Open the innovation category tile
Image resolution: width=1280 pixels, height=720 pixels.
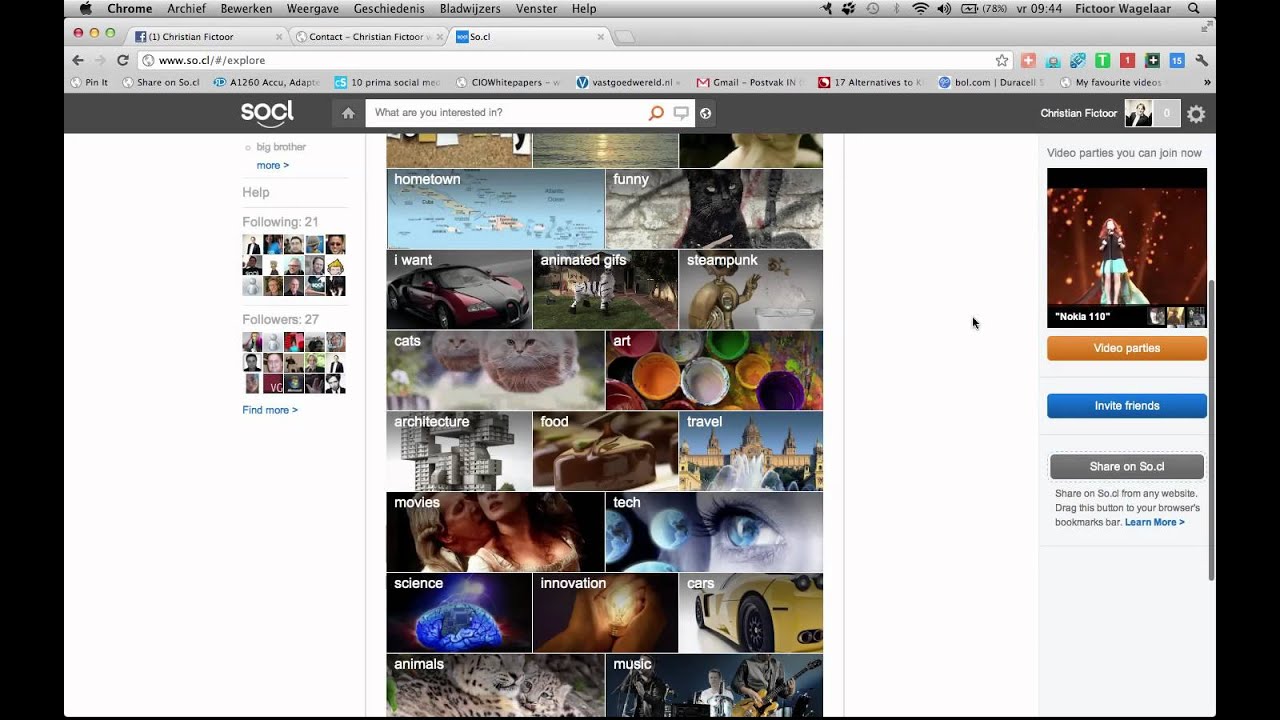click(605, 613)
